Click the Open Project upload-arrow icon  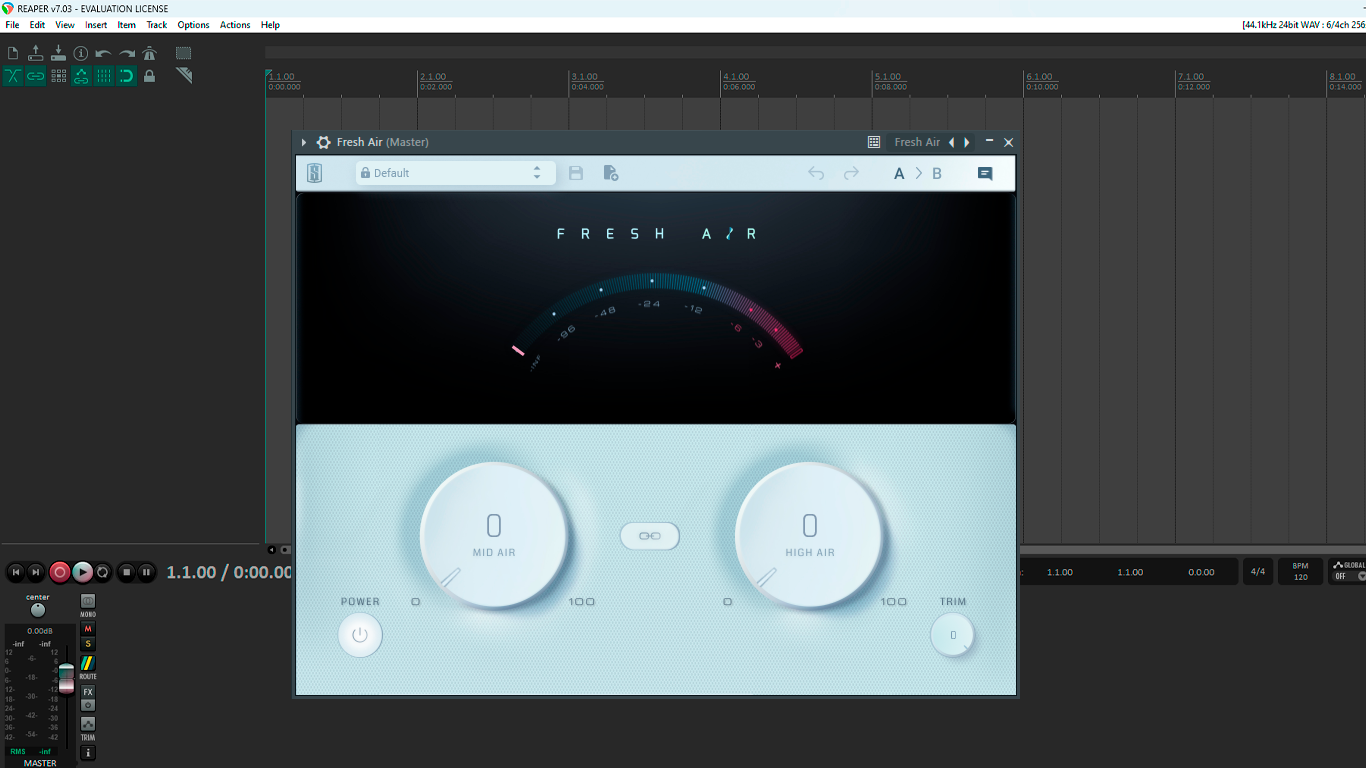click(x=36, y=53)
